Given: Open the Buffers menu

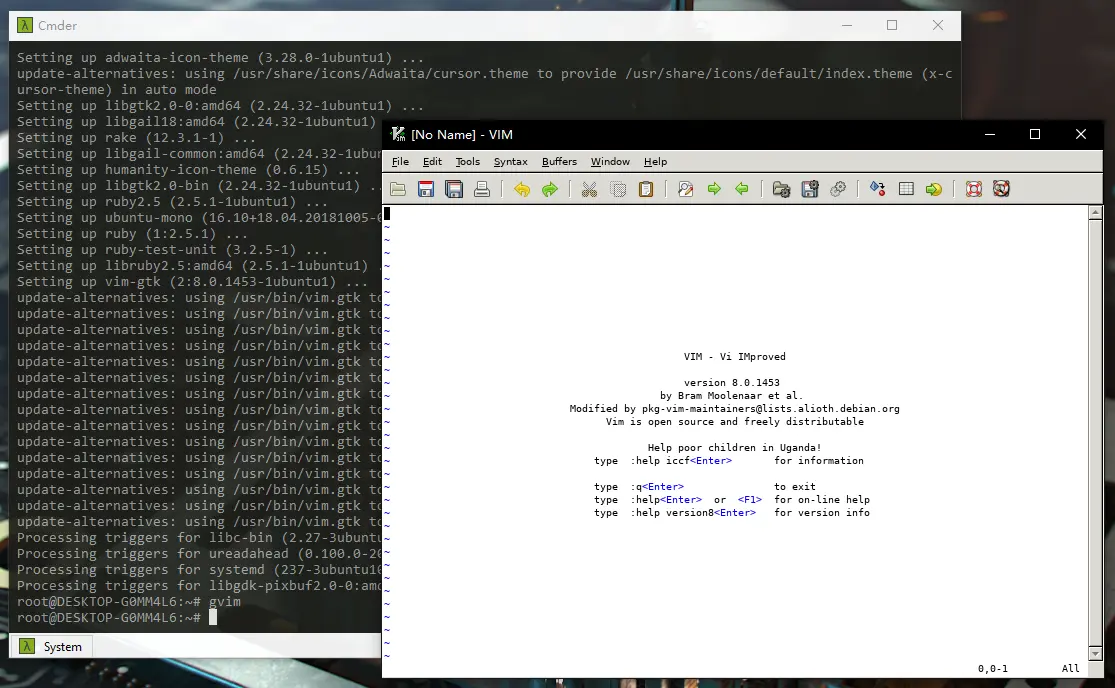Looking at the screenshot, I should click(559, 161).
